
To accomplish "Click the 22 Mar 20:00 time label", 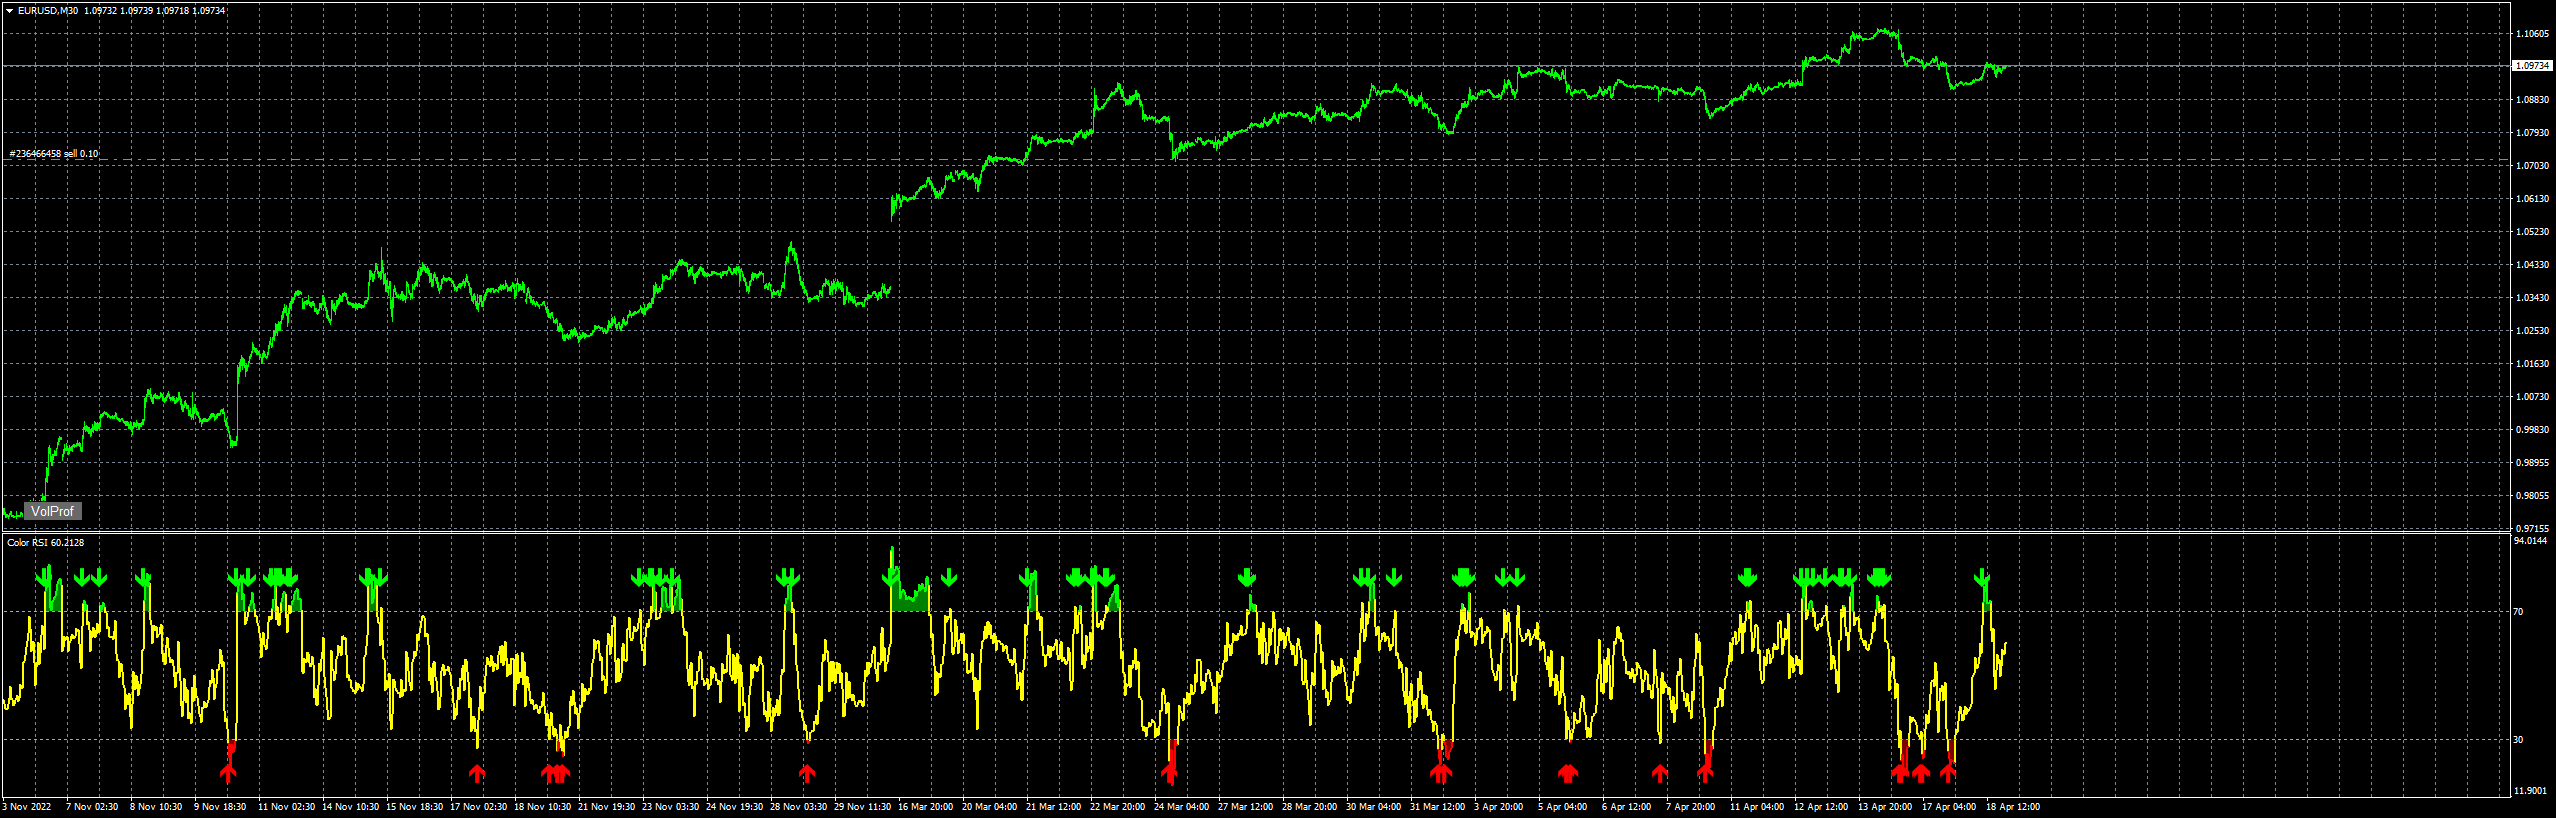I will click(1118, 807).
